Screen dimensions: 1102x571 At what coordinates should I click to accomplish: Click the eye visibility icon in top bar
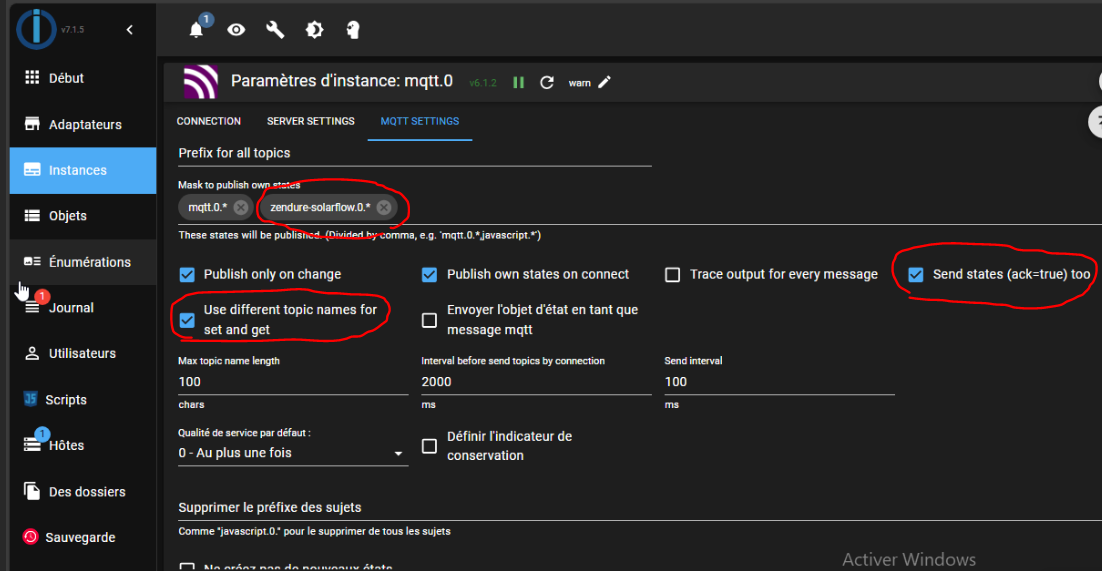[236, 30]
